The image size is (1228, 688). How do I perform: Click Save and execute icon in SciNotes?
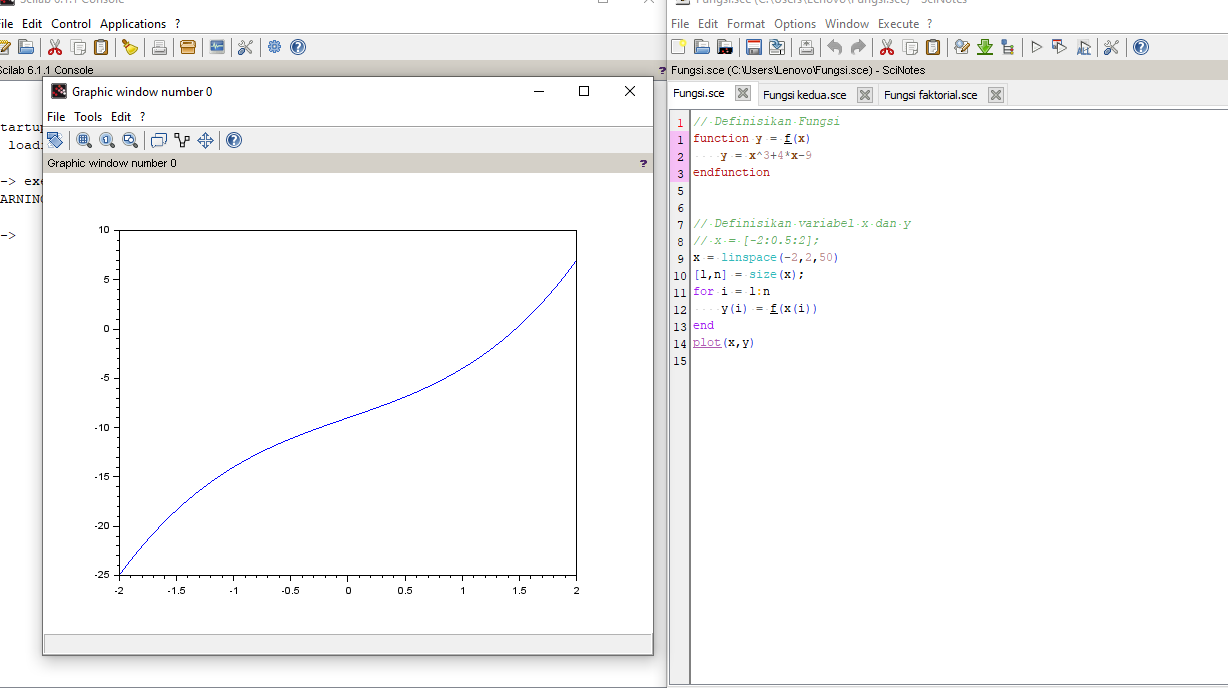point(1060,47)
